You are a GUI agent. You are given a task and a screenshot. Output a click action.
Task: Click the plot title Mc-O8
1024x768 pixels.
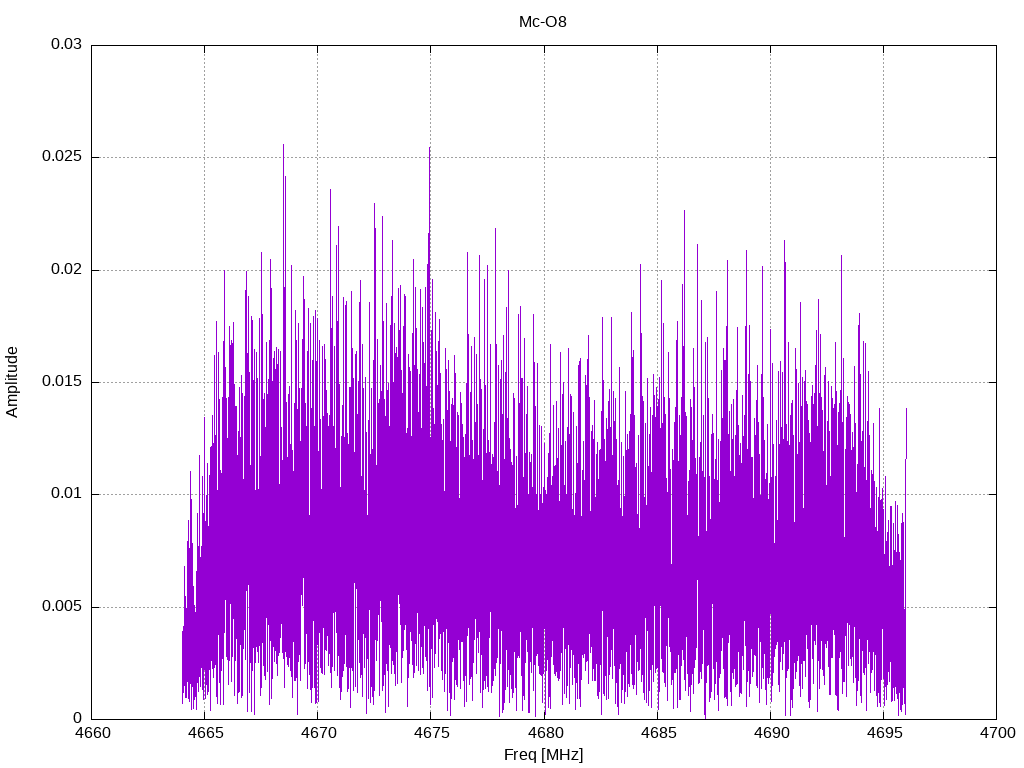[x=543, y=22]
